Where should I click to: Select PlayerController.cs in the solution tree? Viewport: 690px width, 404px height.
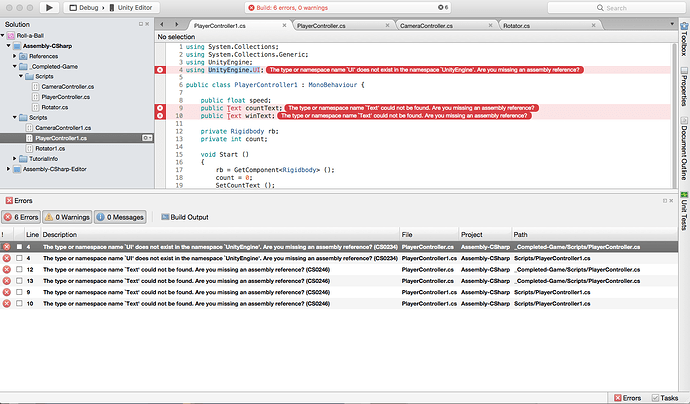point(66,97)
